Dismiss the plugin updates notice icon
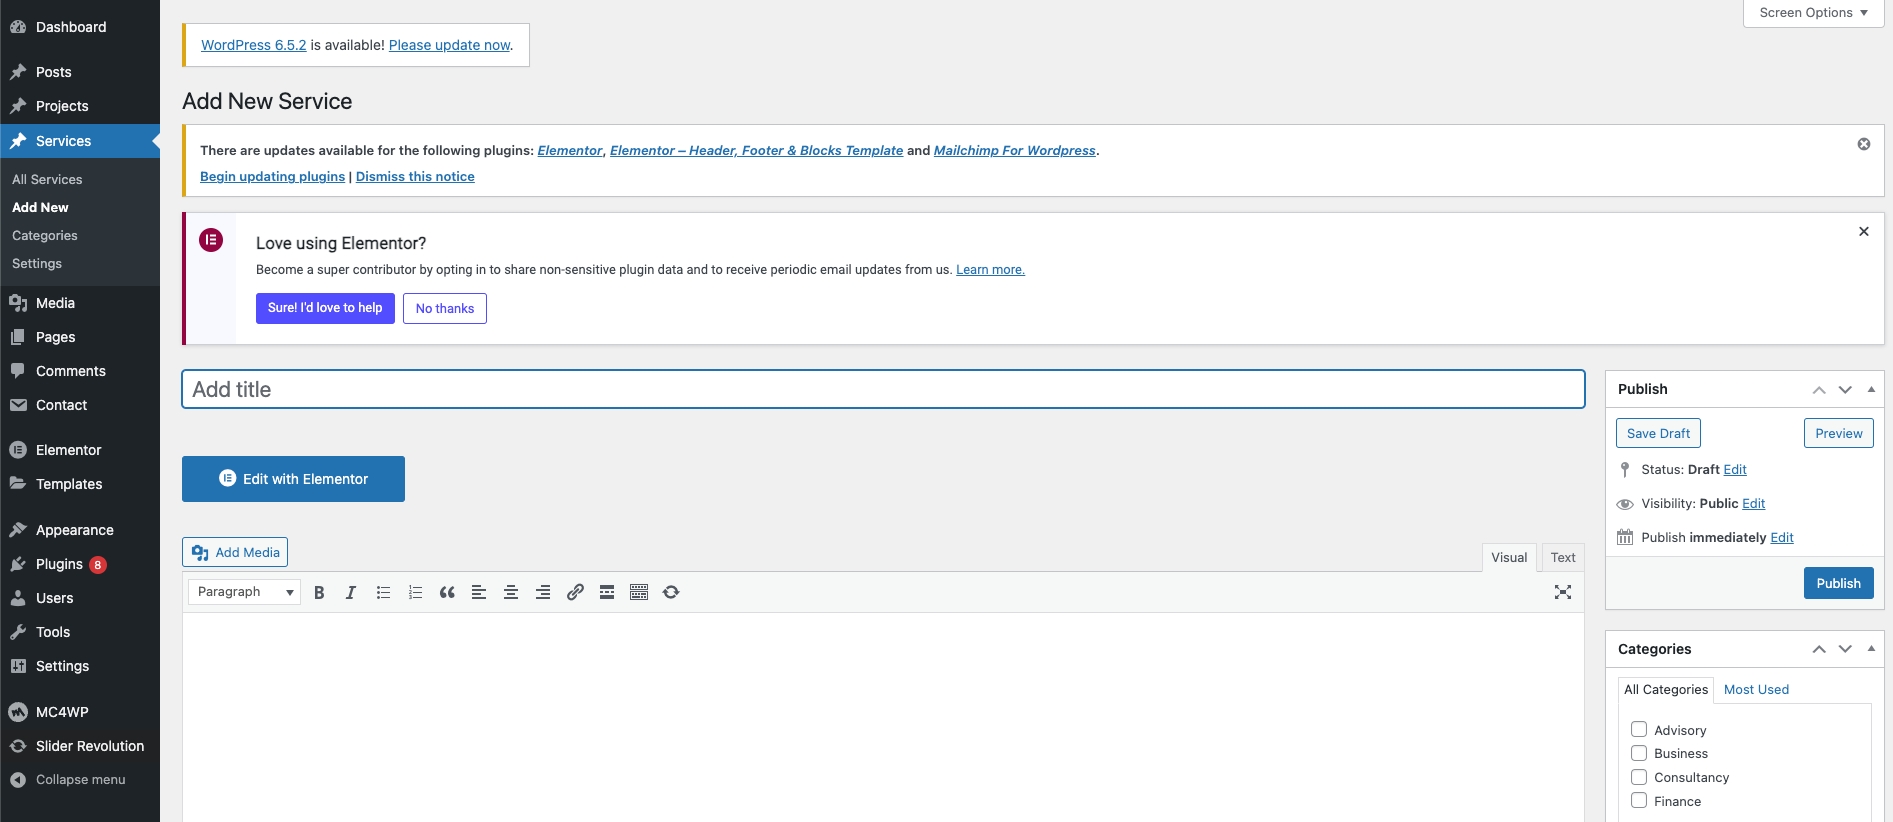The width and height of the screenshot is (1893, 822). 1863,144
